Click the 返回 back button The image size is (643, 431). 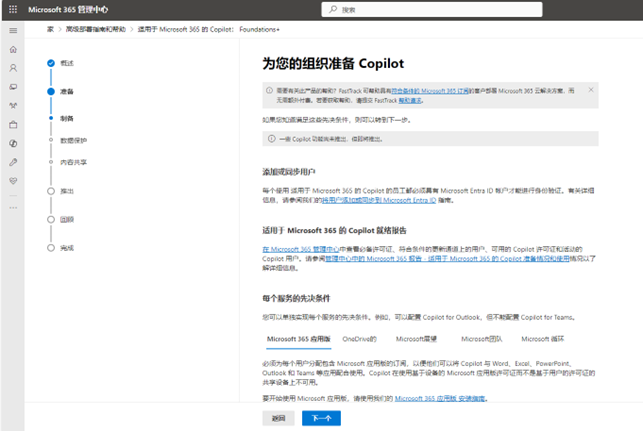(278, 418)
